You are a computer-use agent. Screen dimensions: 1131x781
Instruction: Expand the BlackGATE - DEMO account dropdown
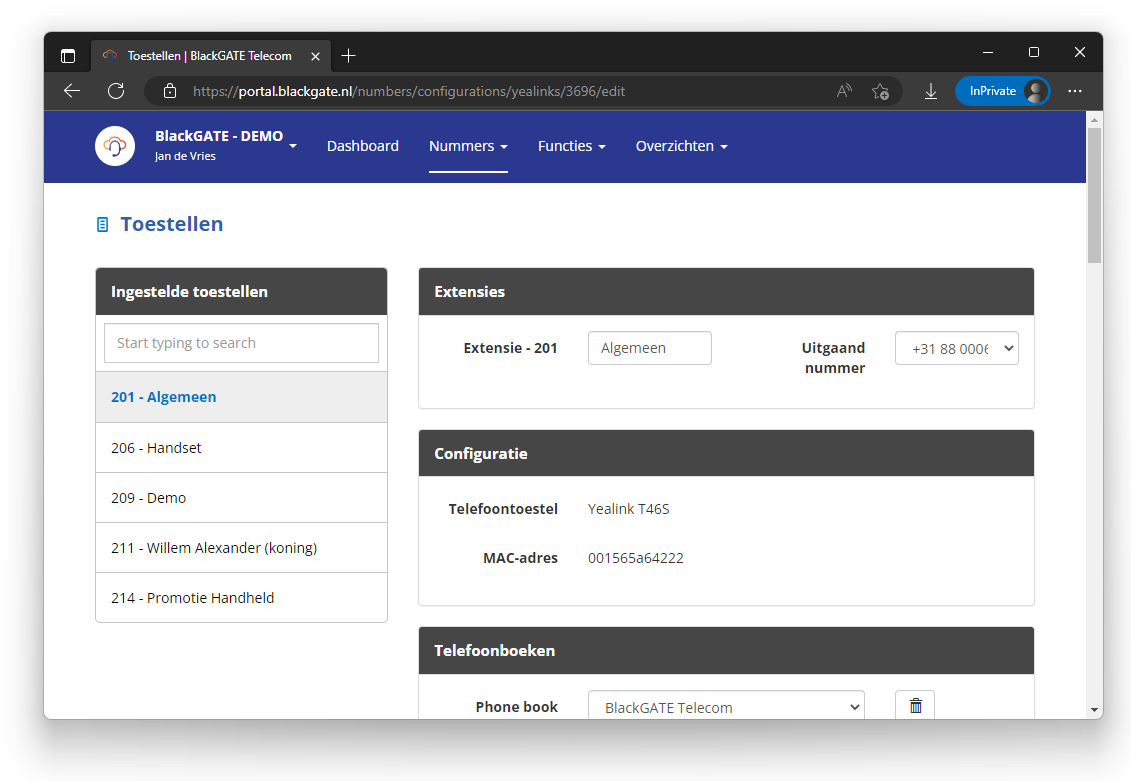click(293, 146)
